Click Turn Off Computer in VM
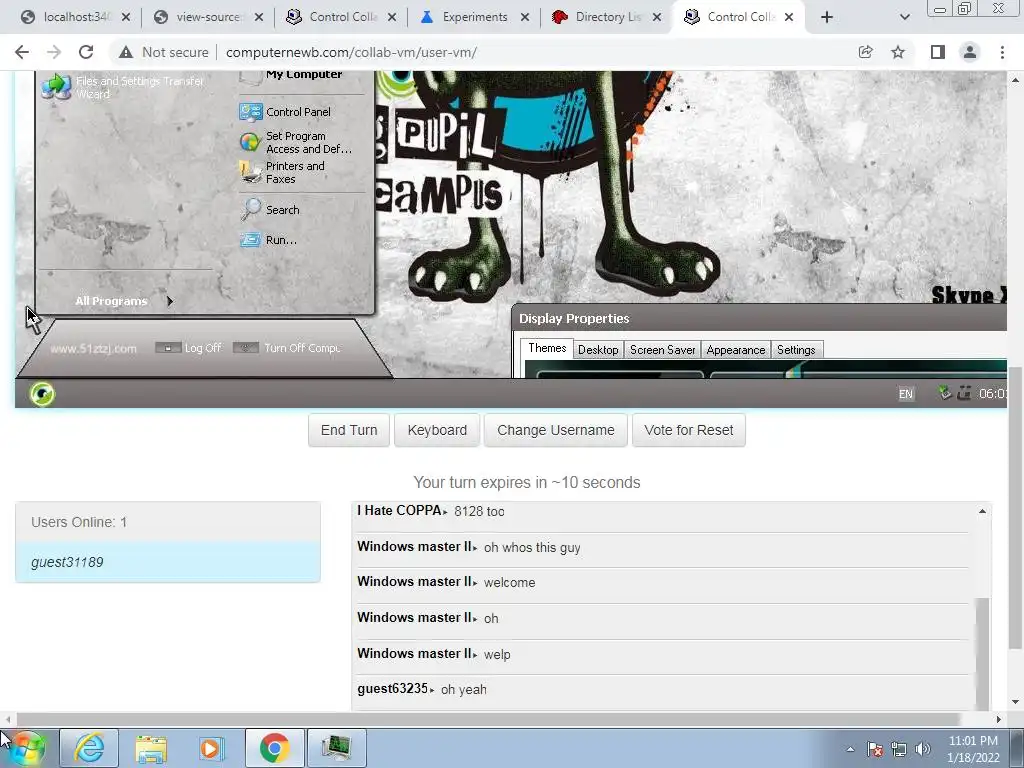The height and width of the screenshot is (768, 1024). pos(287,348)
